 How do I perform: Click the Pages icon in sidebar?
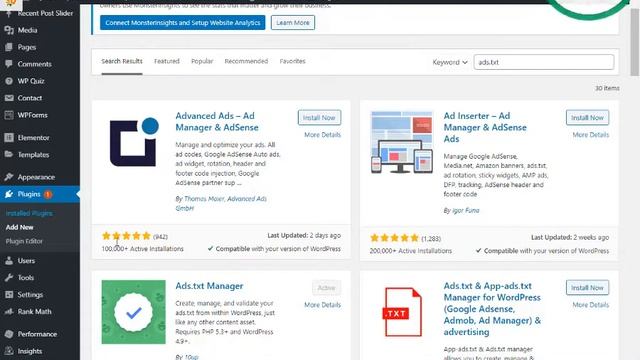click(x=9, y=47)
